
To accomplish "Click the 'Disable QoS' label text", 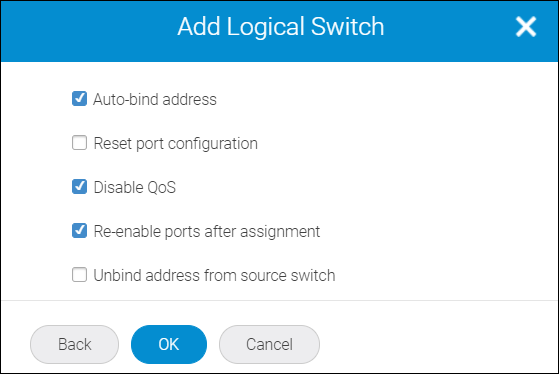I will click(x=135, y=188).
